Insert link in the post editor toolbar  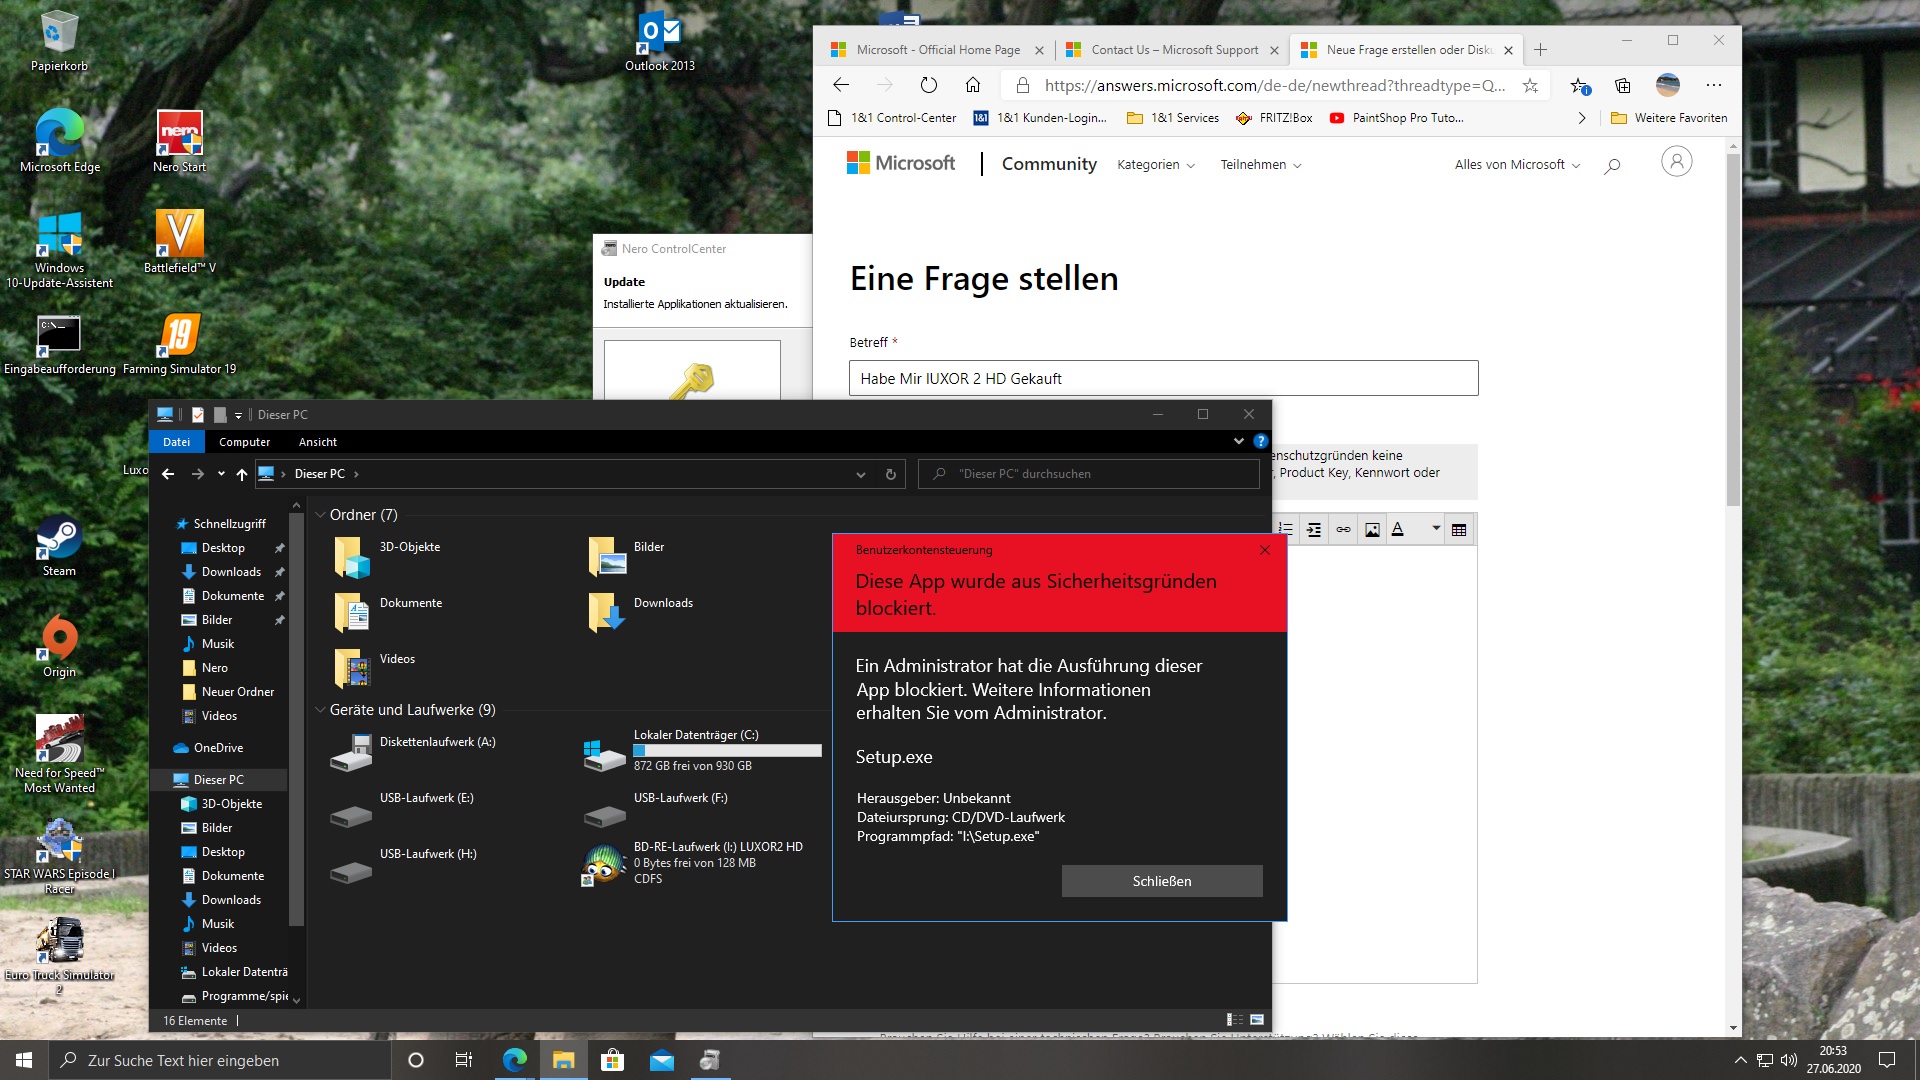pos(1343,530)
